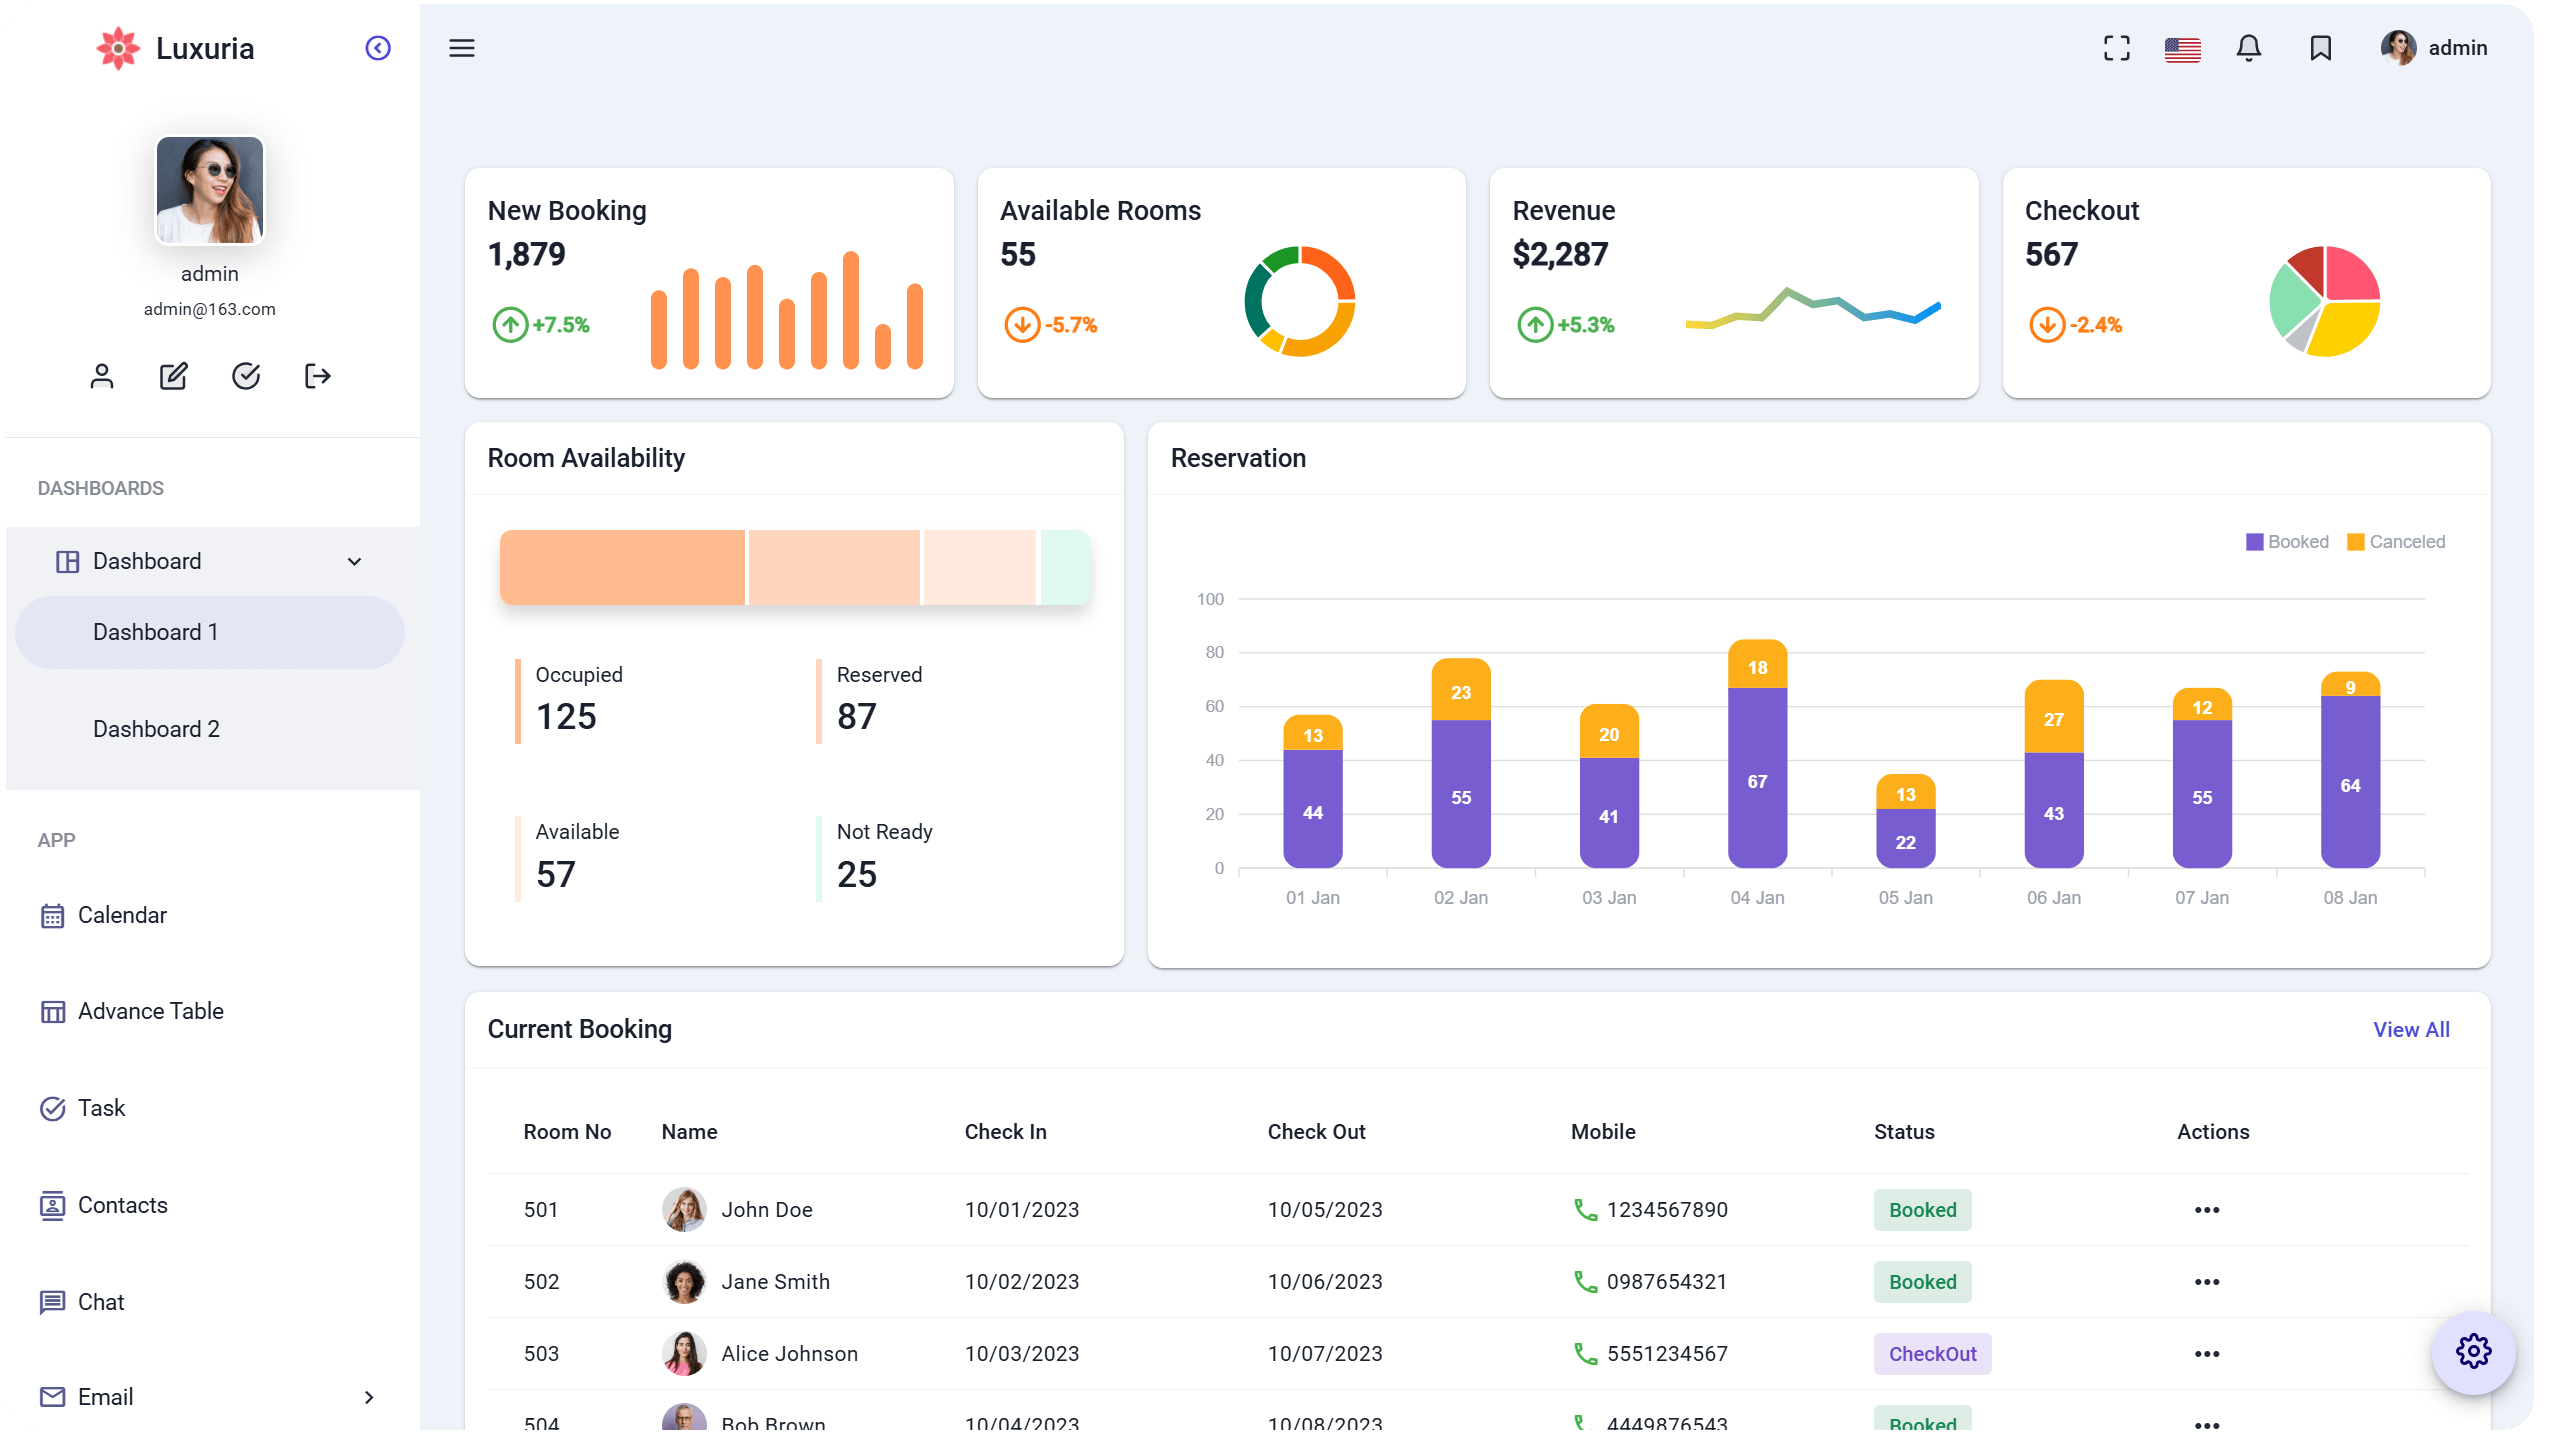Open Contacts from the sidebar
Viewport: 2560px width, 1440px height.
point(121,1205)
